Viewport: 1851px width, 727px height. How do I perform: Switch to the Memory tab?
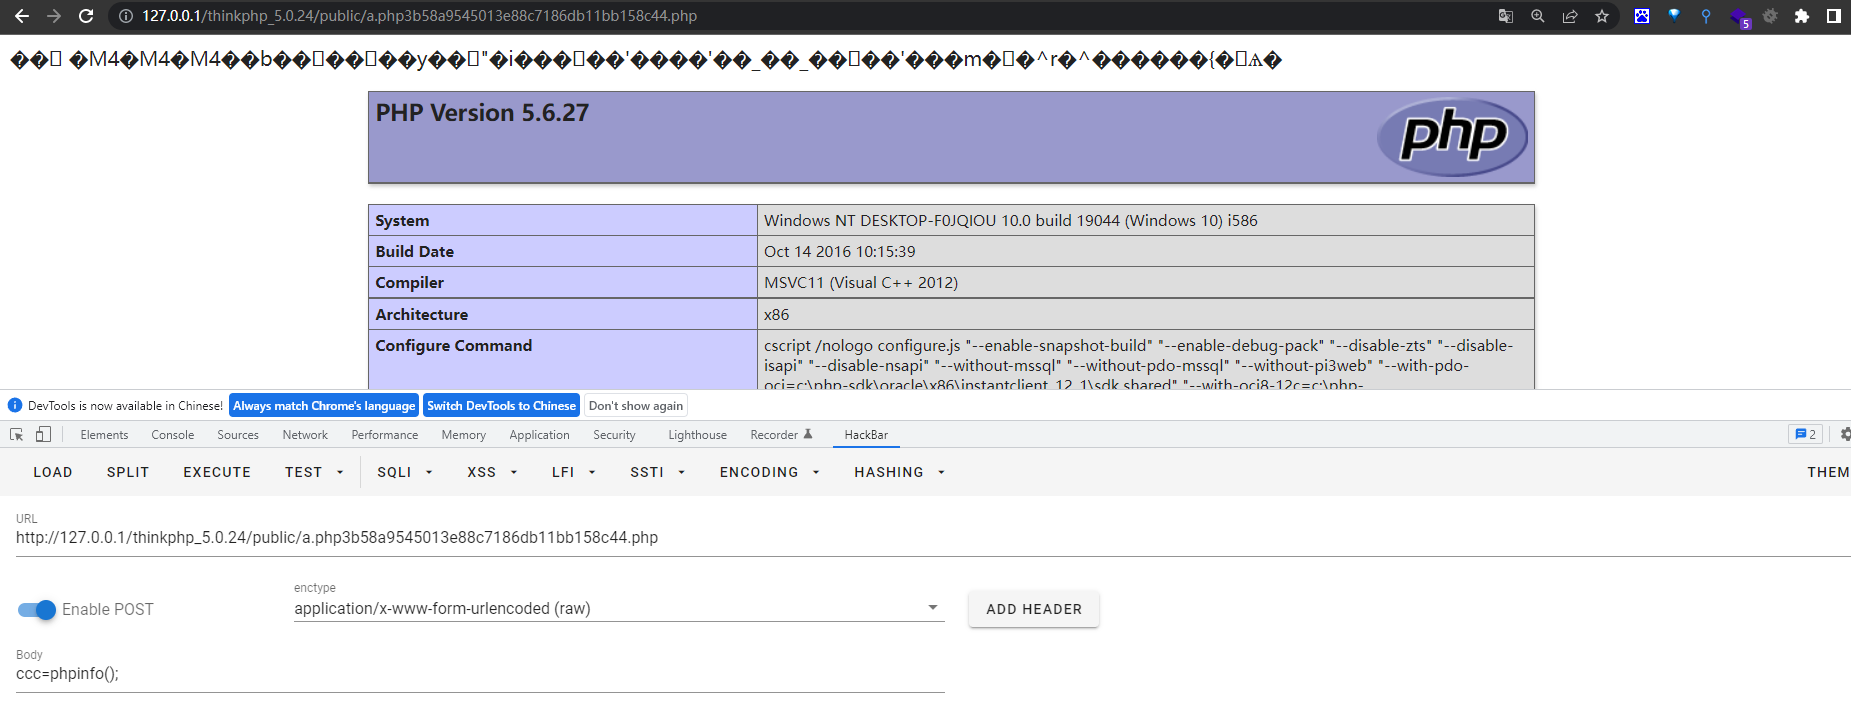pos(464,435)
